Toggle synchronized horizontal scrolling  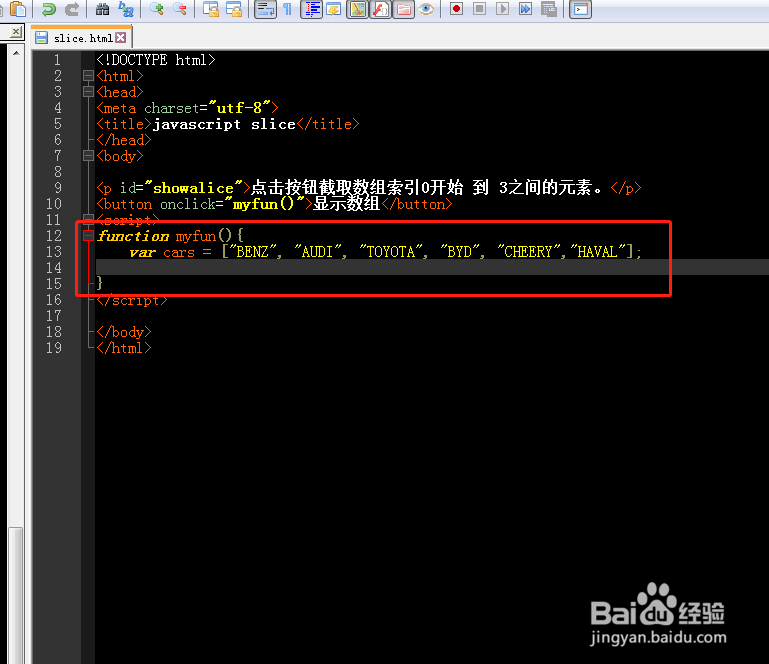[x=234, y=9]
